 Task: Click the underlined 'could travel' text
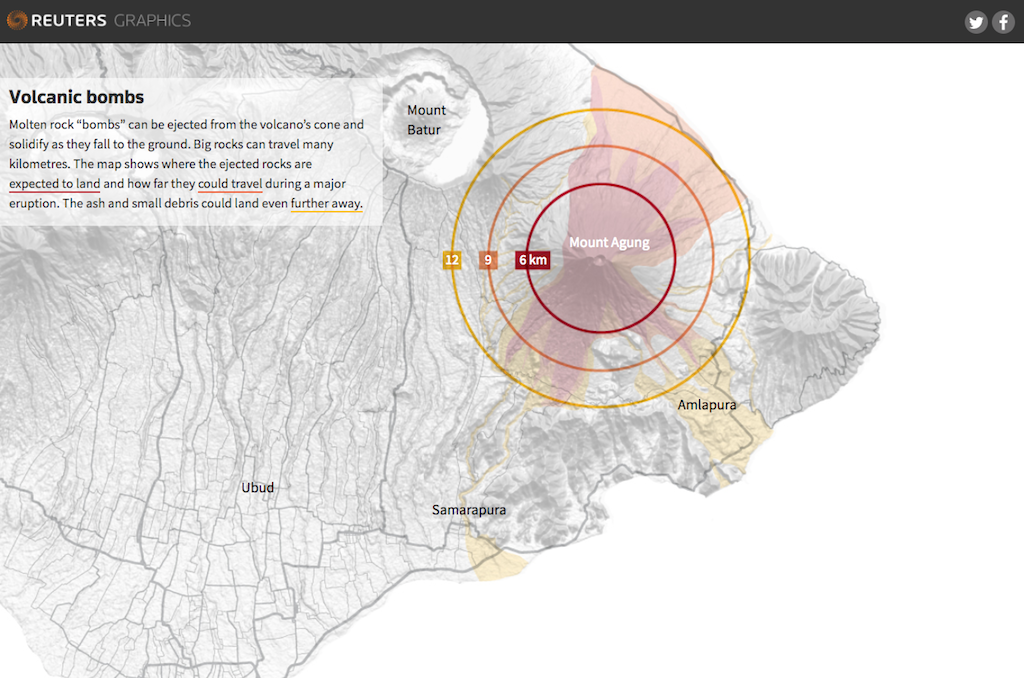230,184
